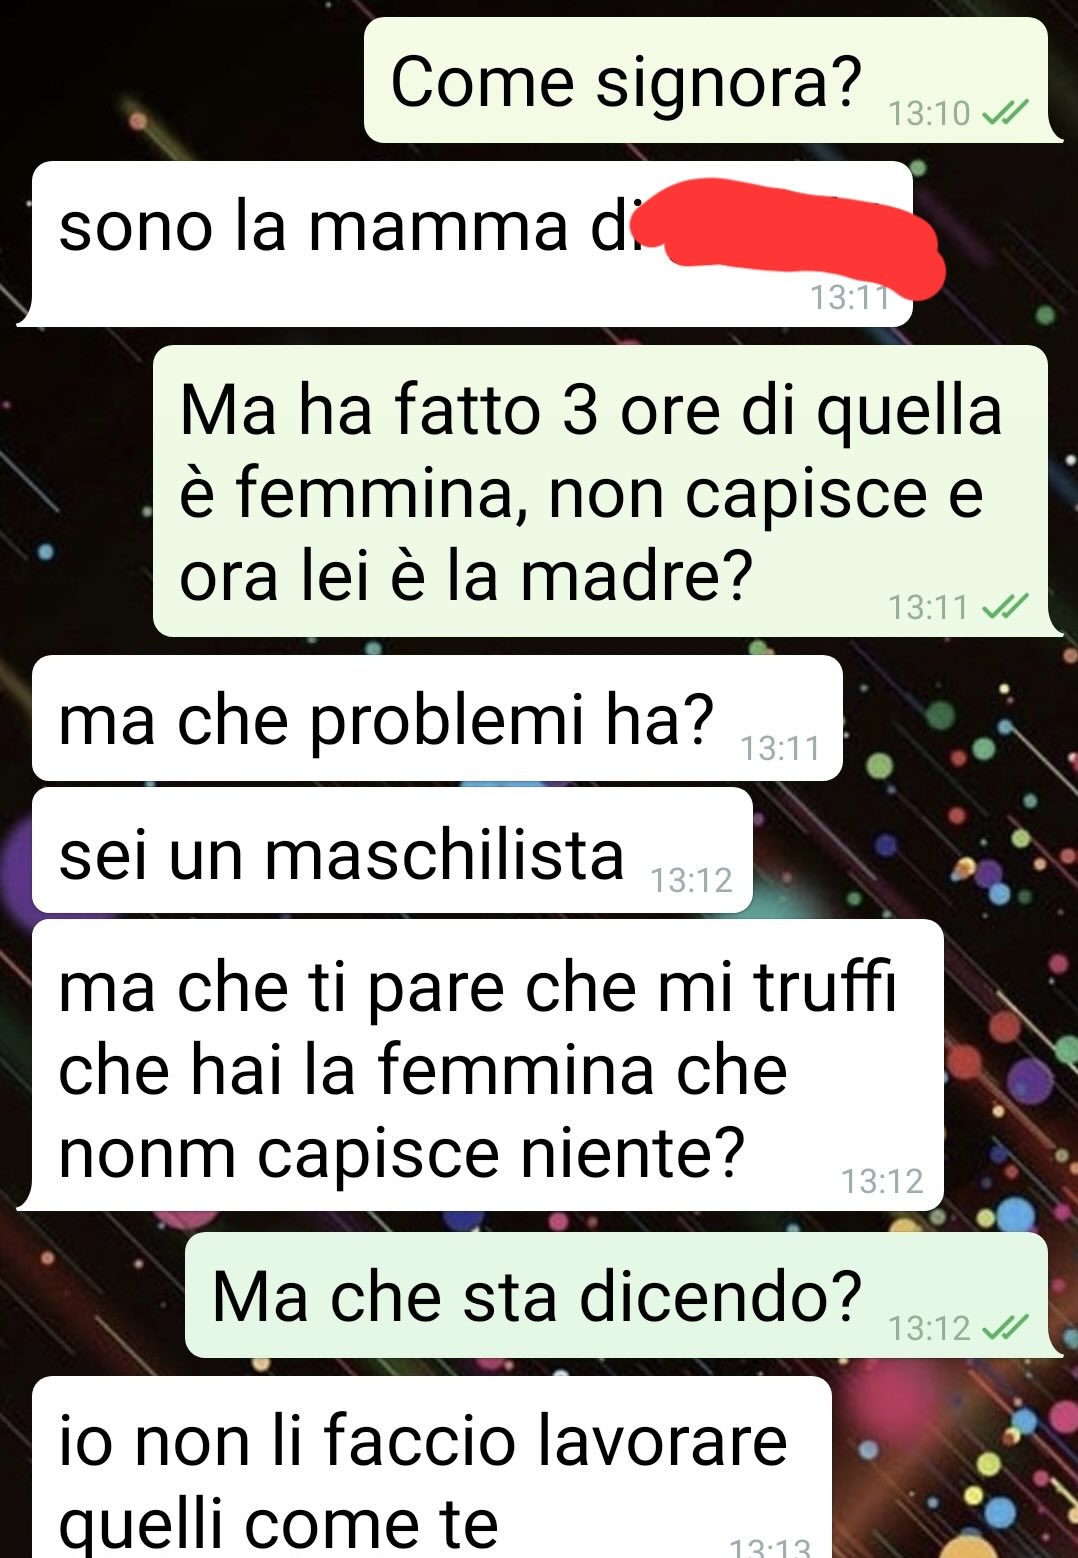Tap the 13:12 timestamp beside 'maschilista'
This screenshot has height=1558, width=1078.
[691, 880]
